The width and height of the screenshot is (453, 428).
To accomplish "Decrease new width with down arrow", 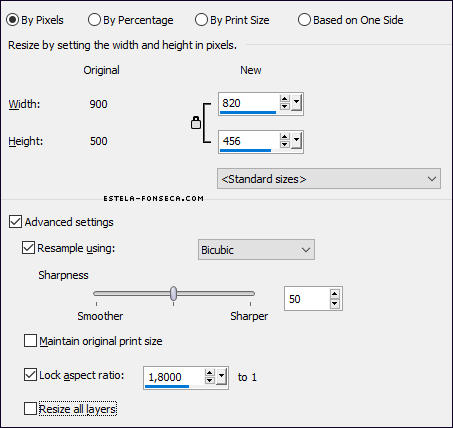I will coord(284,106).
